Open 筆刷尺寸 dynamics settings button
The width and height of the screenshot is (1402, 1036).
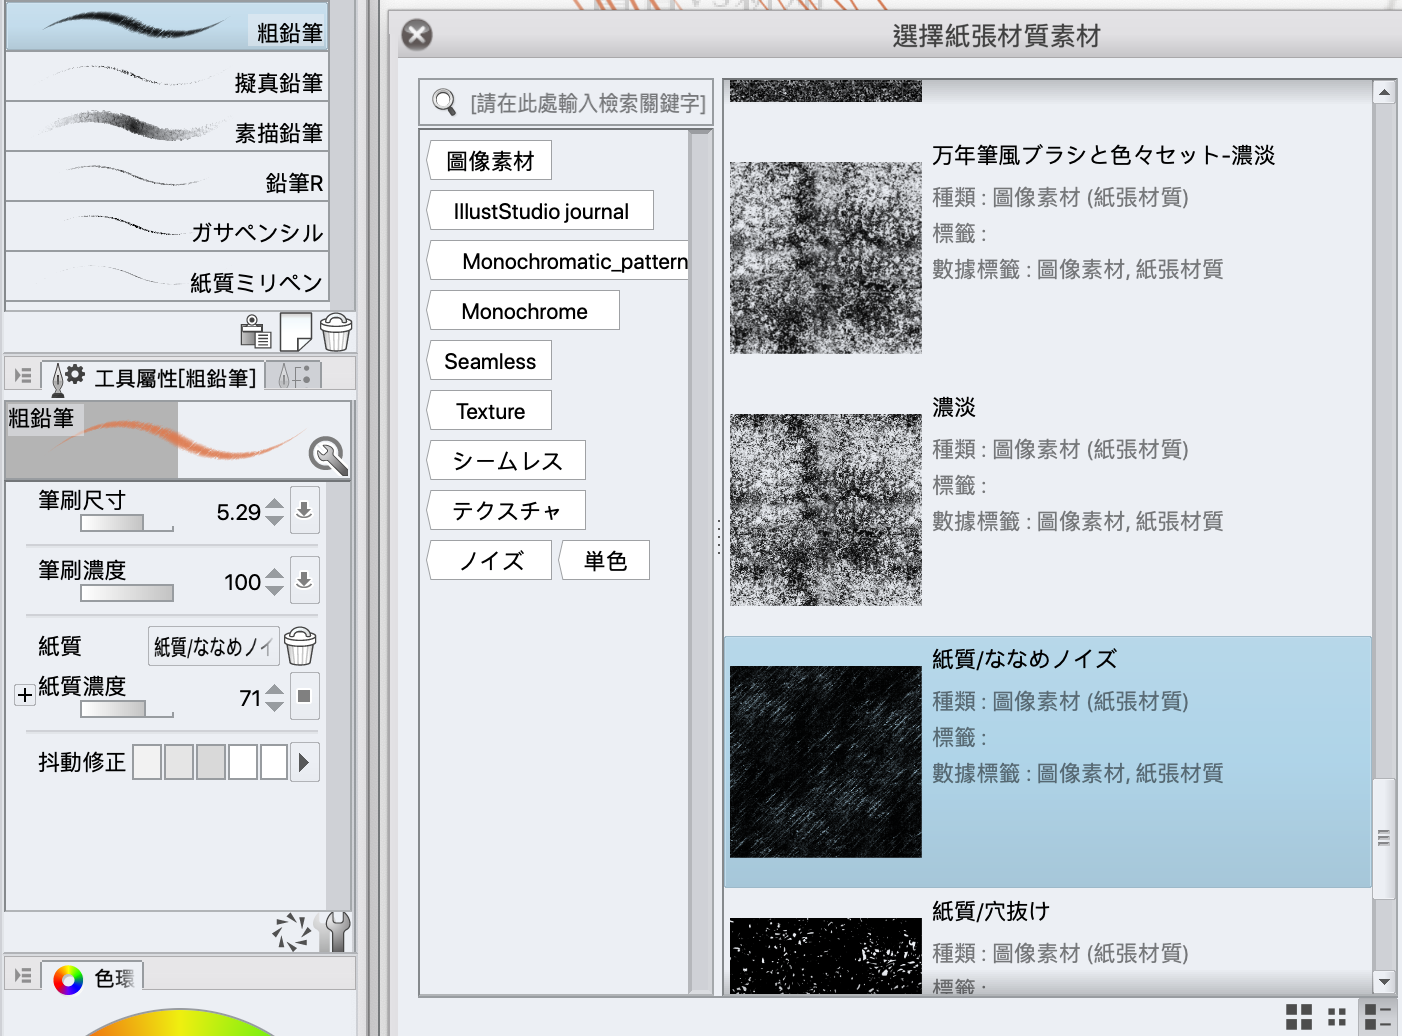[x=305, y=510]
